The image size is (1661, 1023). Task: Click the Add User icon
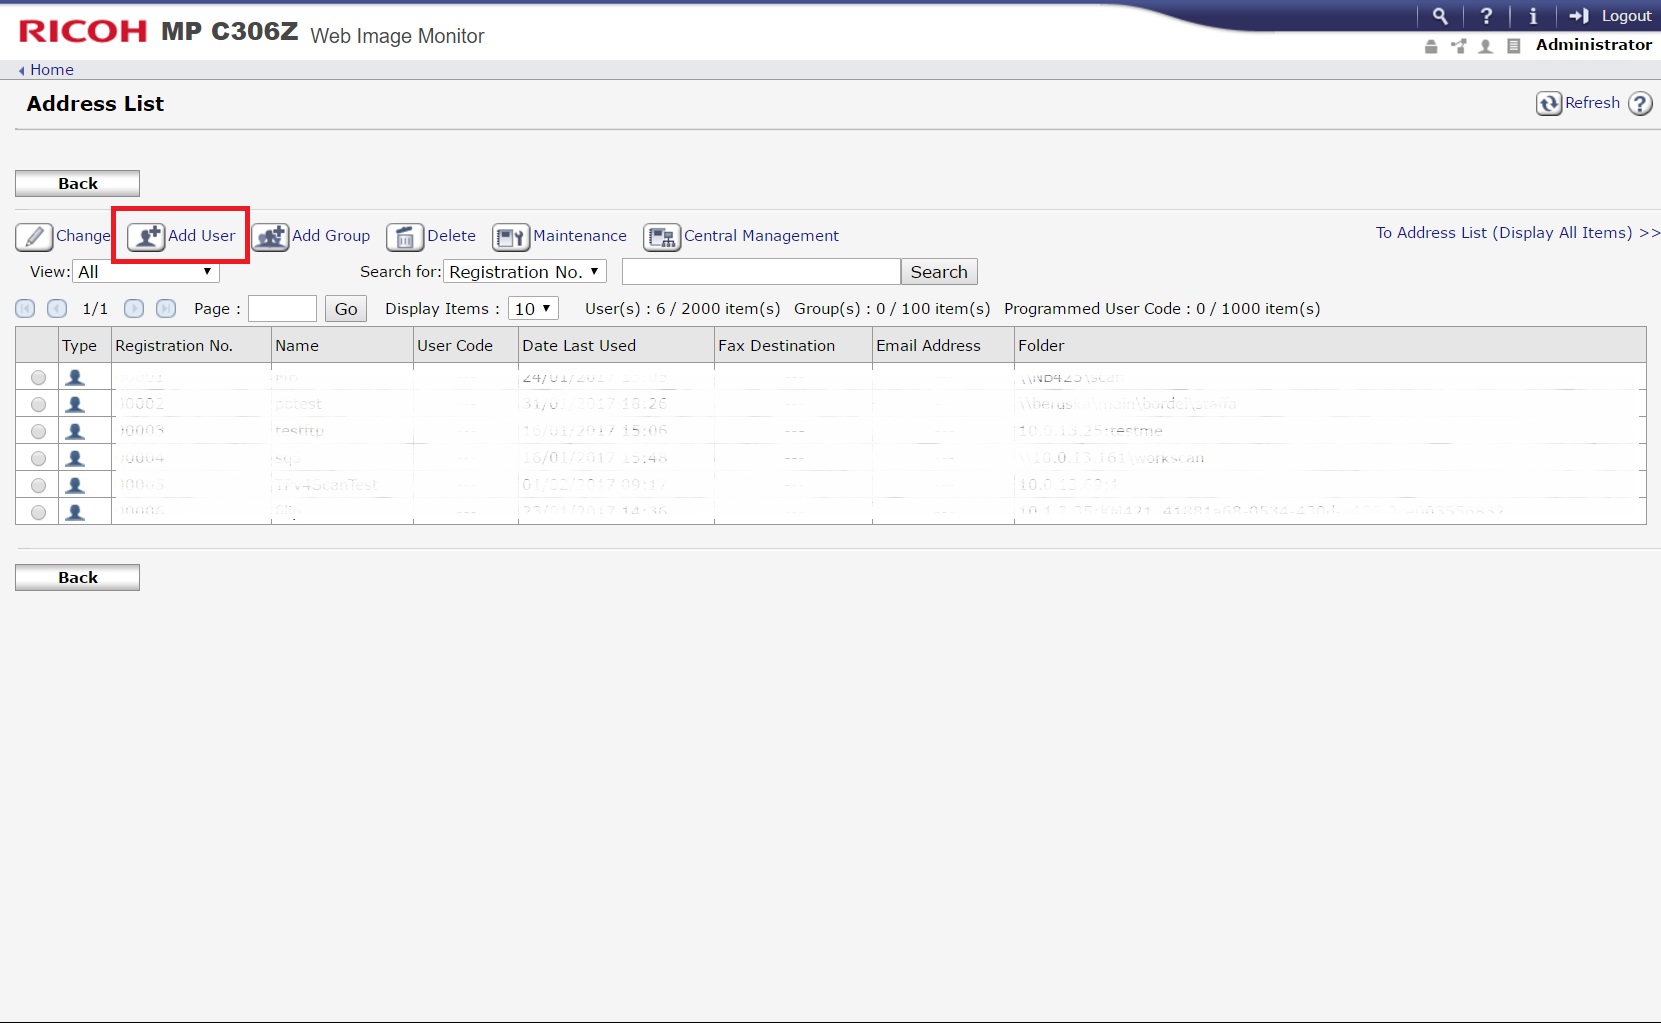146,237
